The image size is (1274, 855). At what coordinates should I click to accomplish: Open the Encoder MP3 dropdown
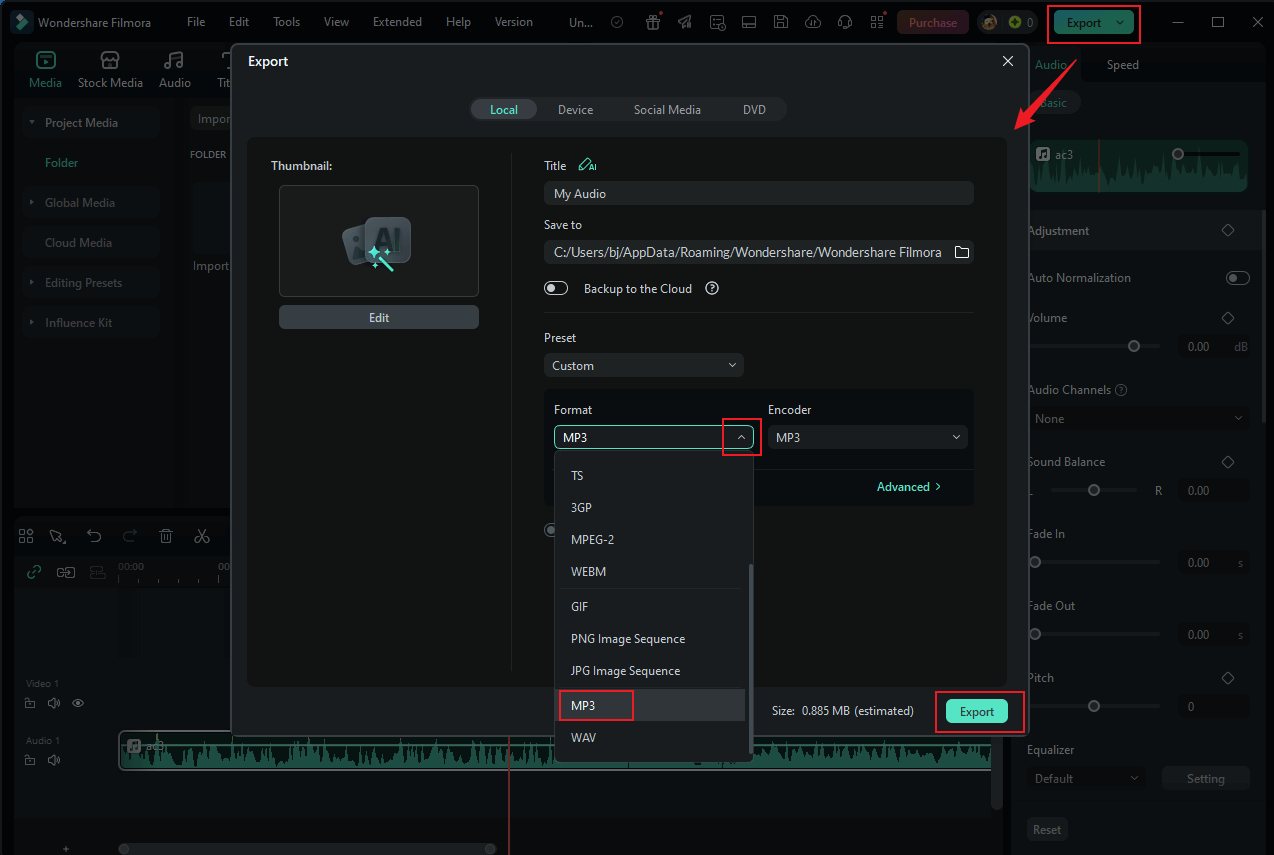tap(867, 438)
